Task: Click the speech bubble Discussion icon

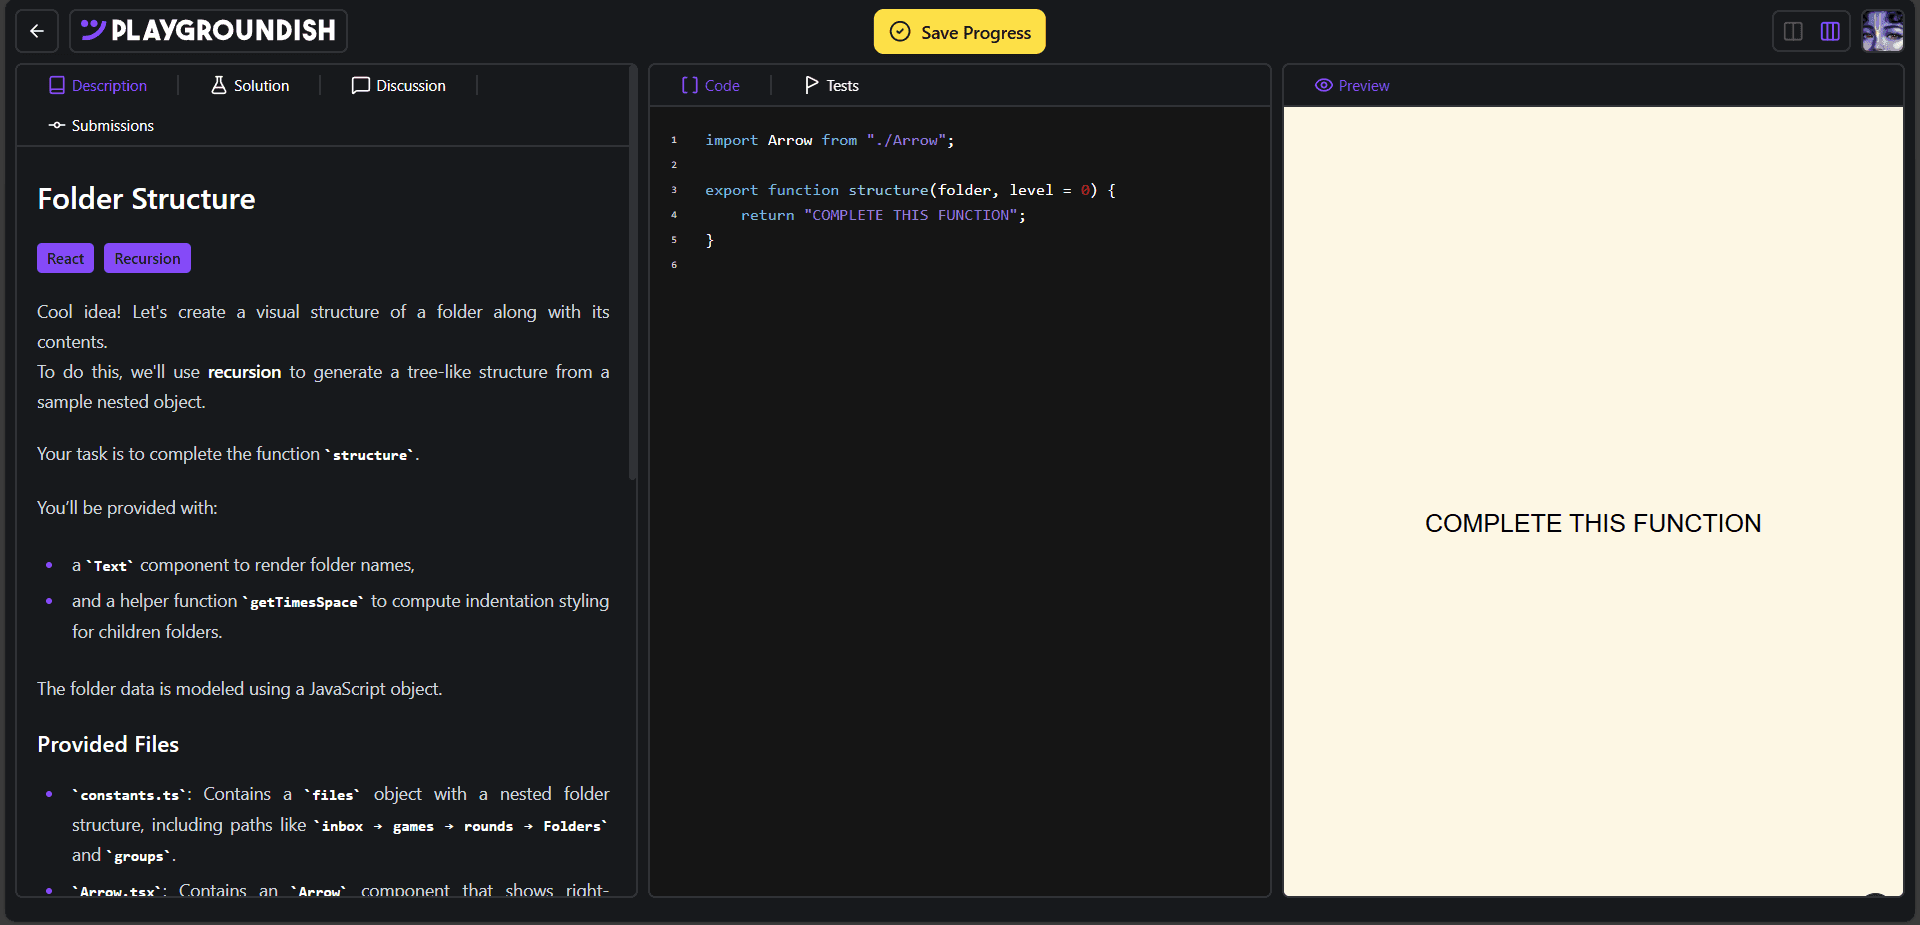Action: [360, 86]
